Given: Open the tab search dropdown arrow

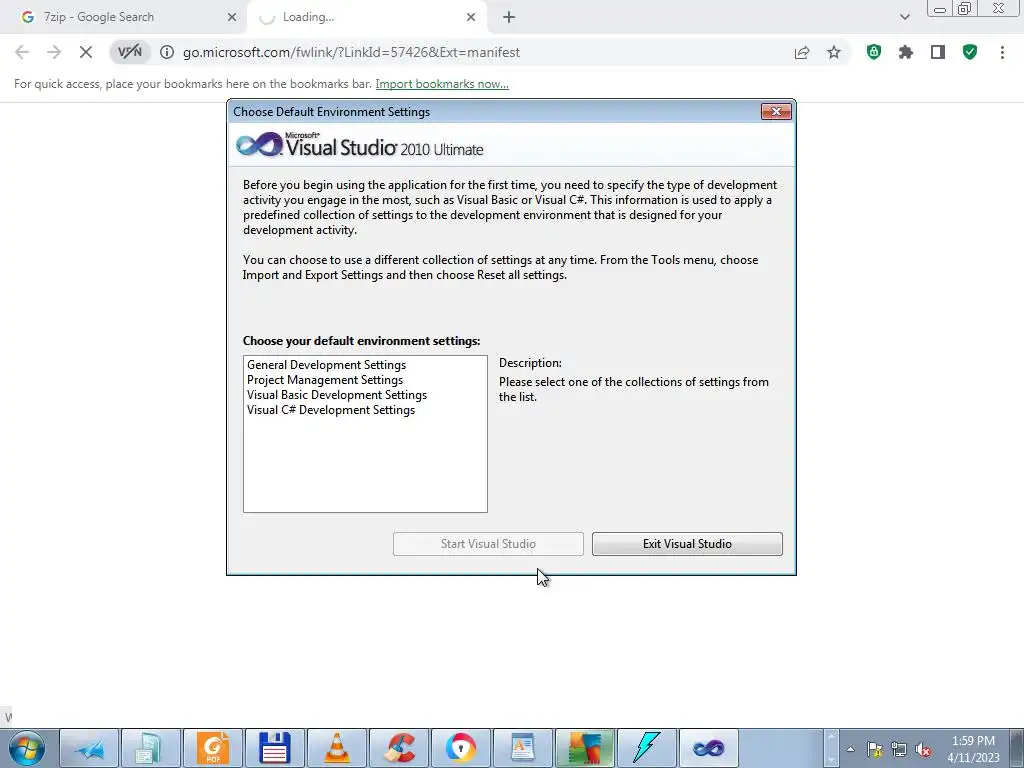Looking at the screenshot, I should (904, 17).
